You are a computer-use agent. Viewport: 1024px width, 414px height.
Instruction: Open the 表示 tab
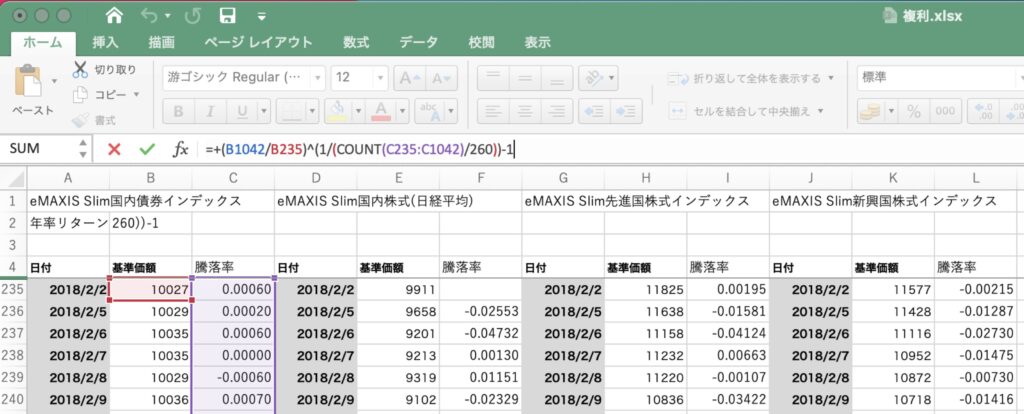click(x=537, y=42)
